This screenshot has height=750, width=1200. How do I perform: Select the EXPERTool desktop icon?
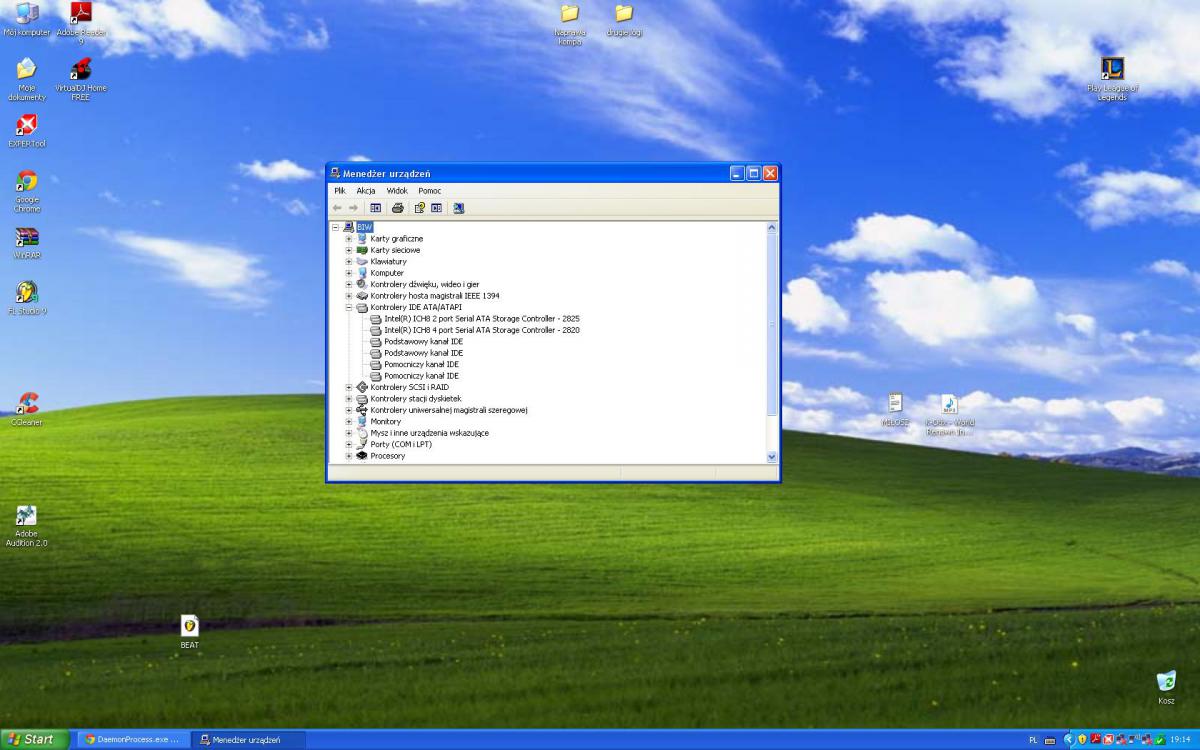(x=27, y=131)
